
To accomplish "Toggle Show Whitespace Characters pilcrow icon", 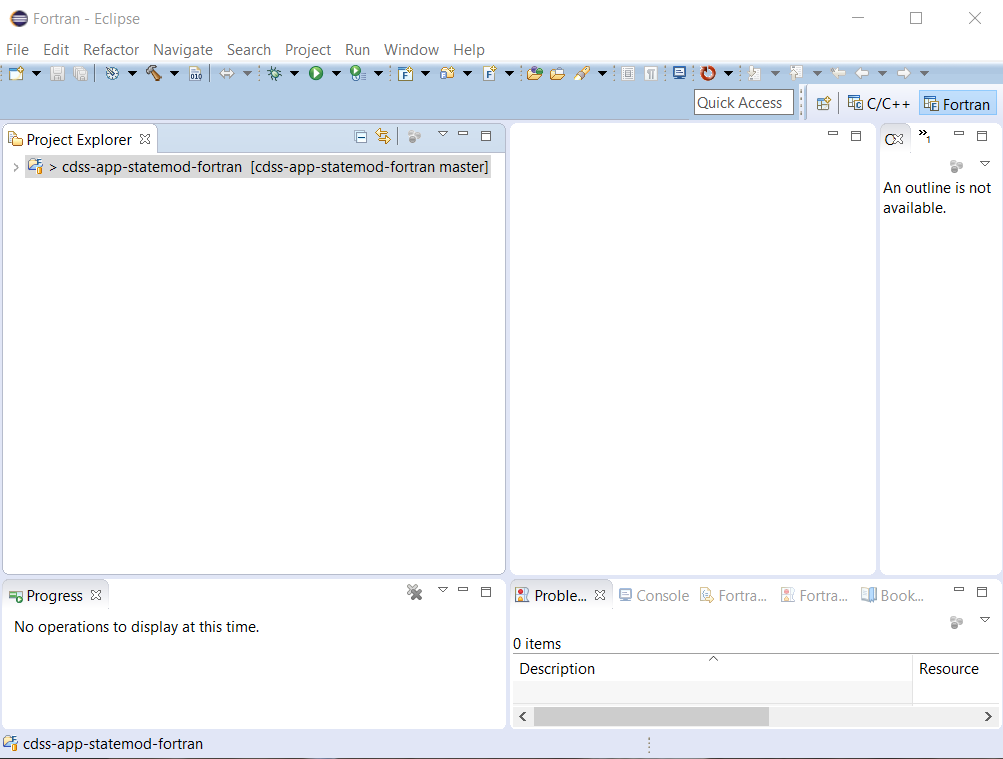I will click(x=651, y=74).
